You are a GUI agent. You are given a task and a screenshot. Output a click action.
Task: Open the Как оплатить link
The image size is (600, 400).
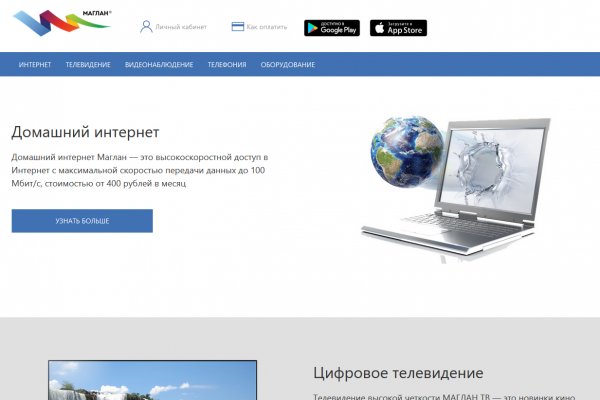[x=264, y=27]
